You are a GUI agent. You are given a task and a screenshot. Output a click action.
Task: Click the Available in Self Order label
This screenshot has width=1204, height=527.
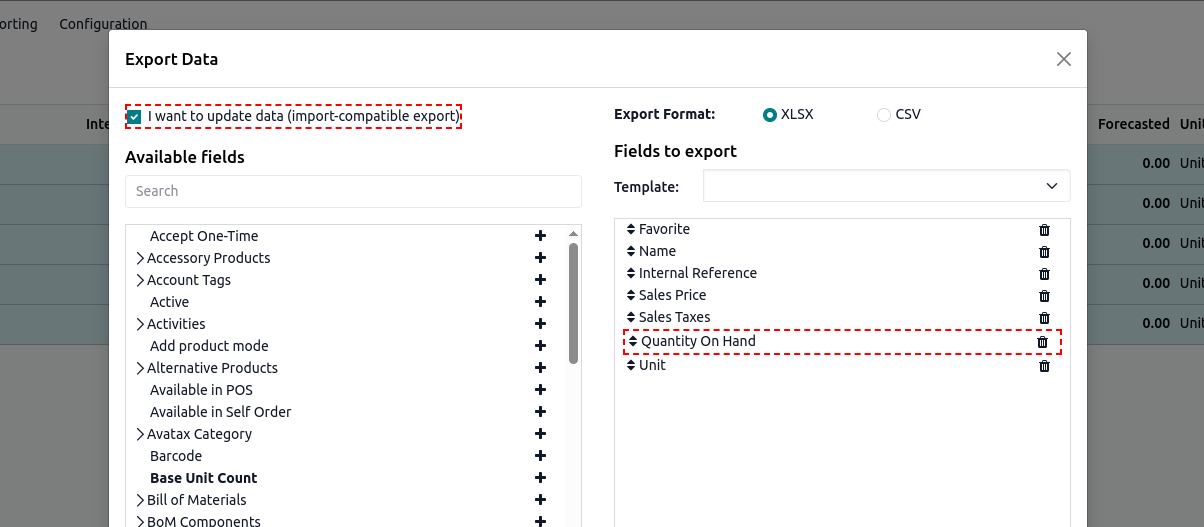pos(221,412)
